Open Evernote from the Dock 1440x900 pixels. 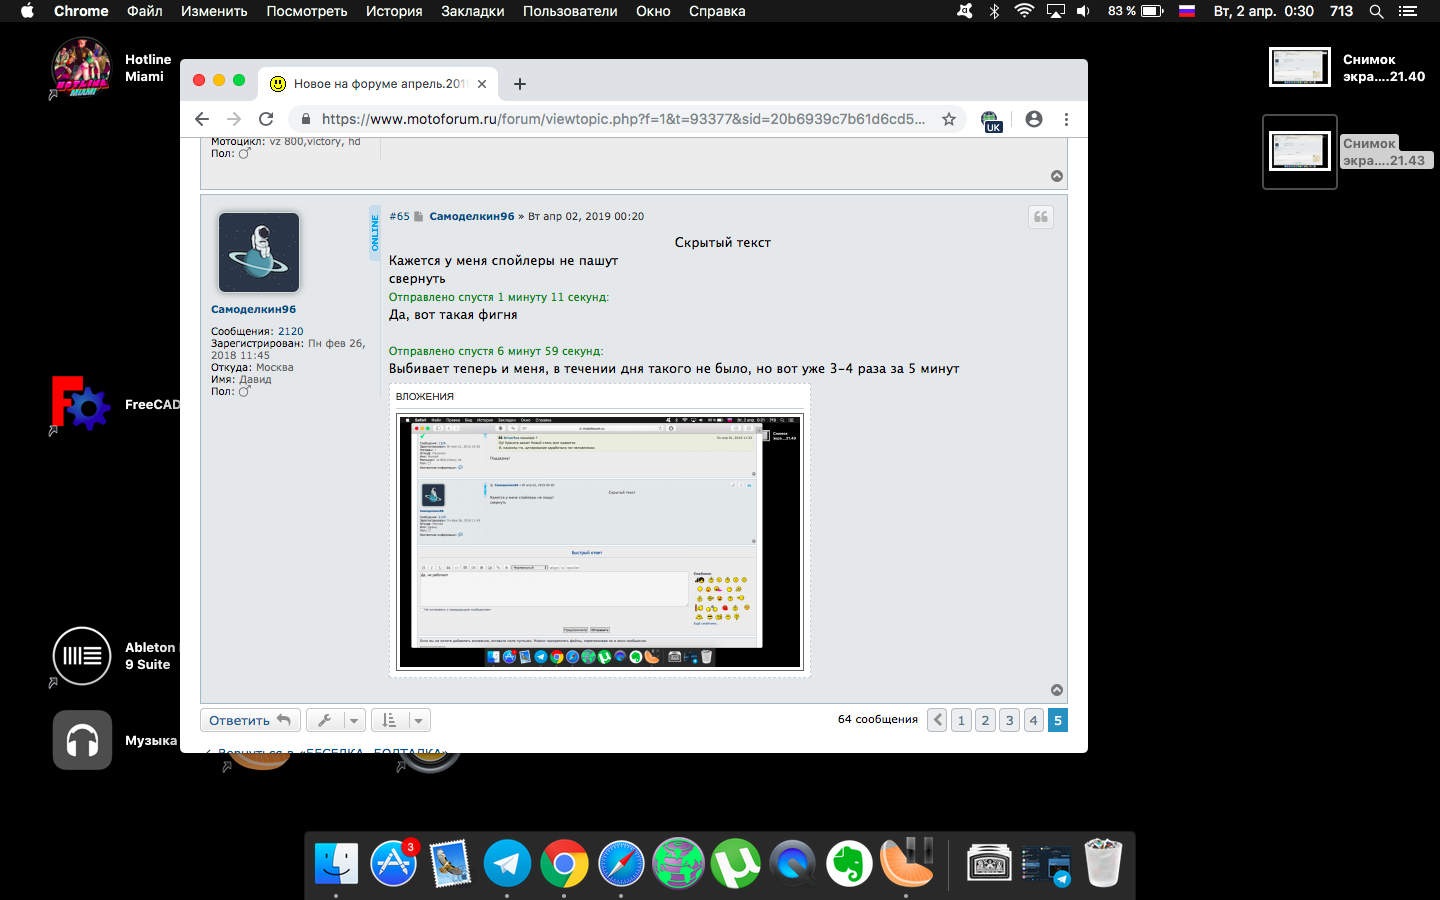tap(849, 864)
